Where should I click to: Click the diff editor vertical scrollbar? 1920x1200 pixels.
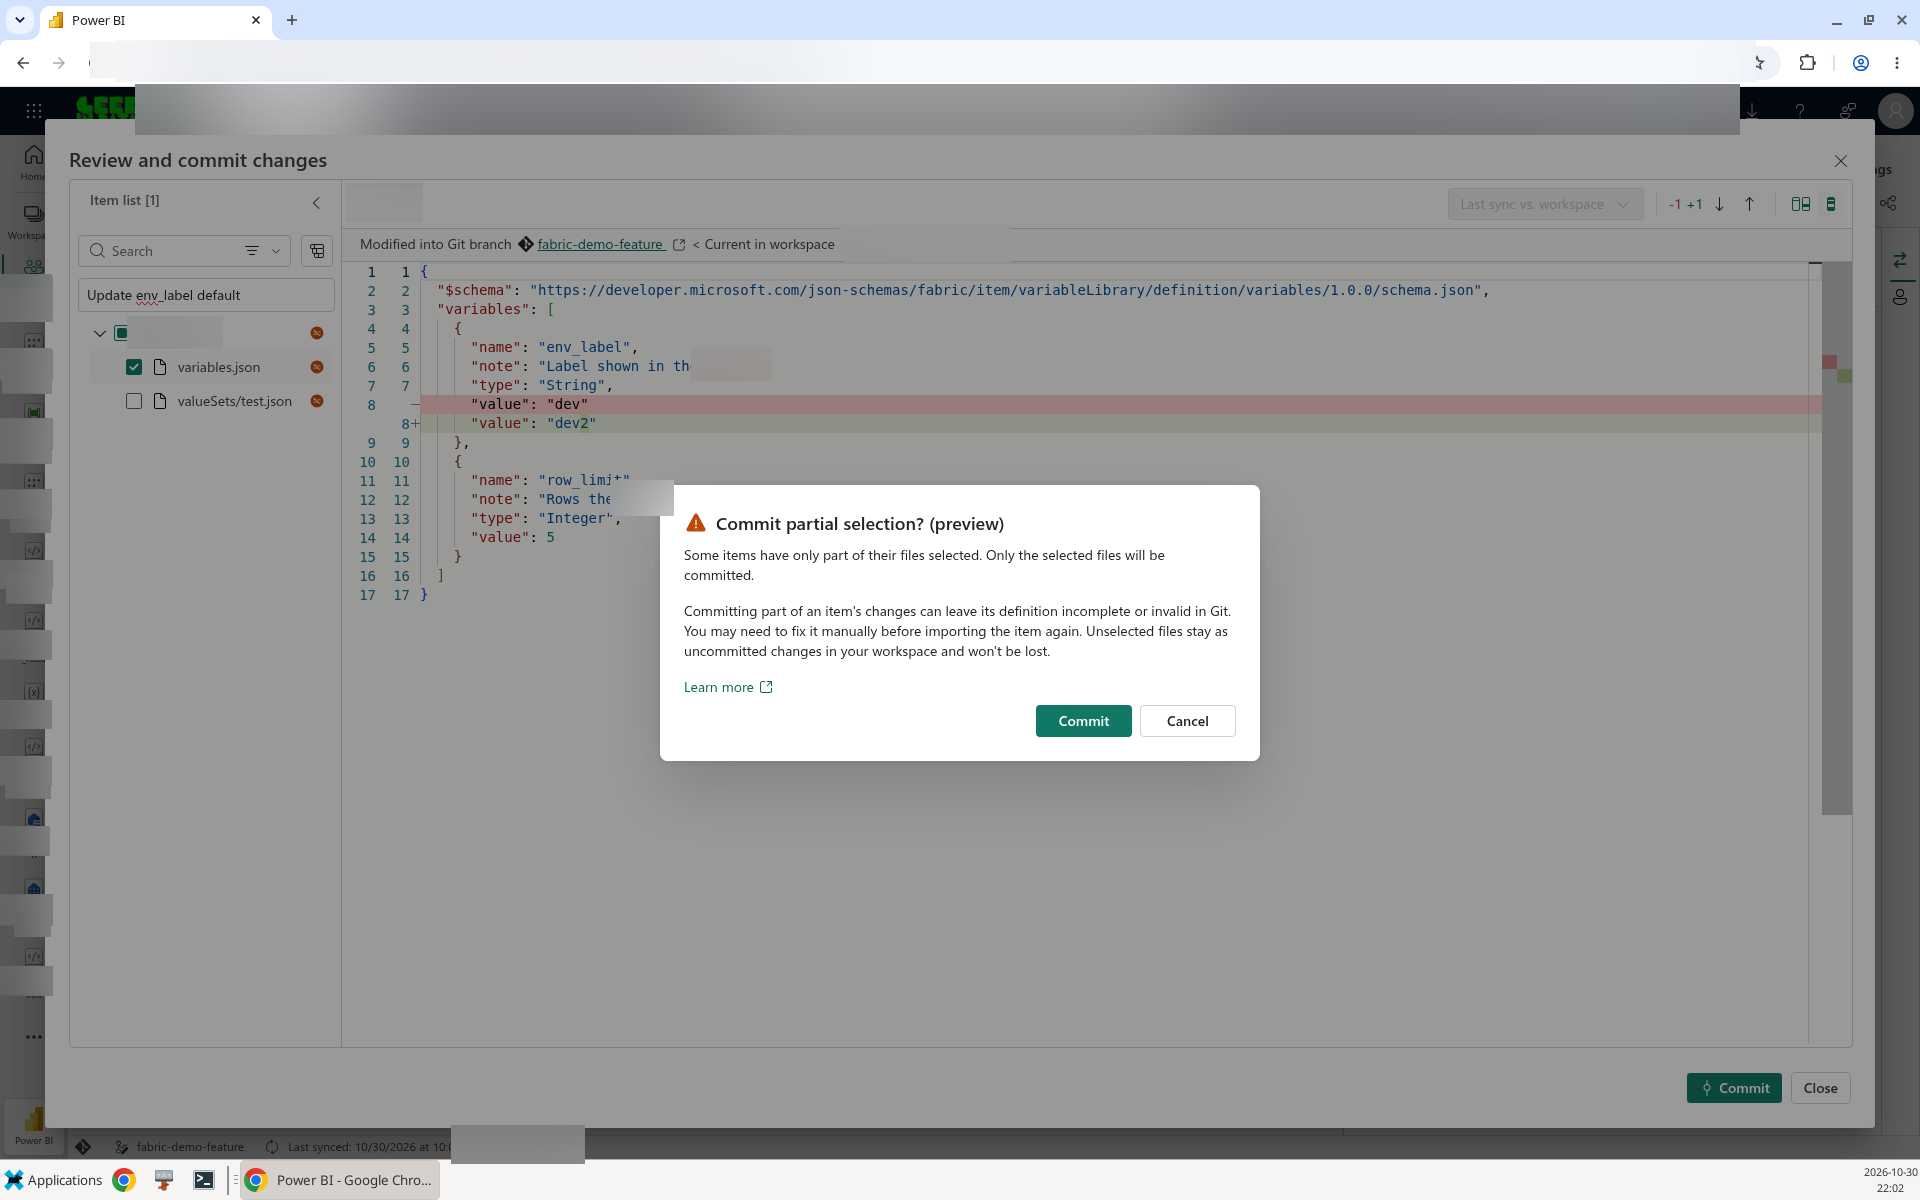tap(1837, 540)
